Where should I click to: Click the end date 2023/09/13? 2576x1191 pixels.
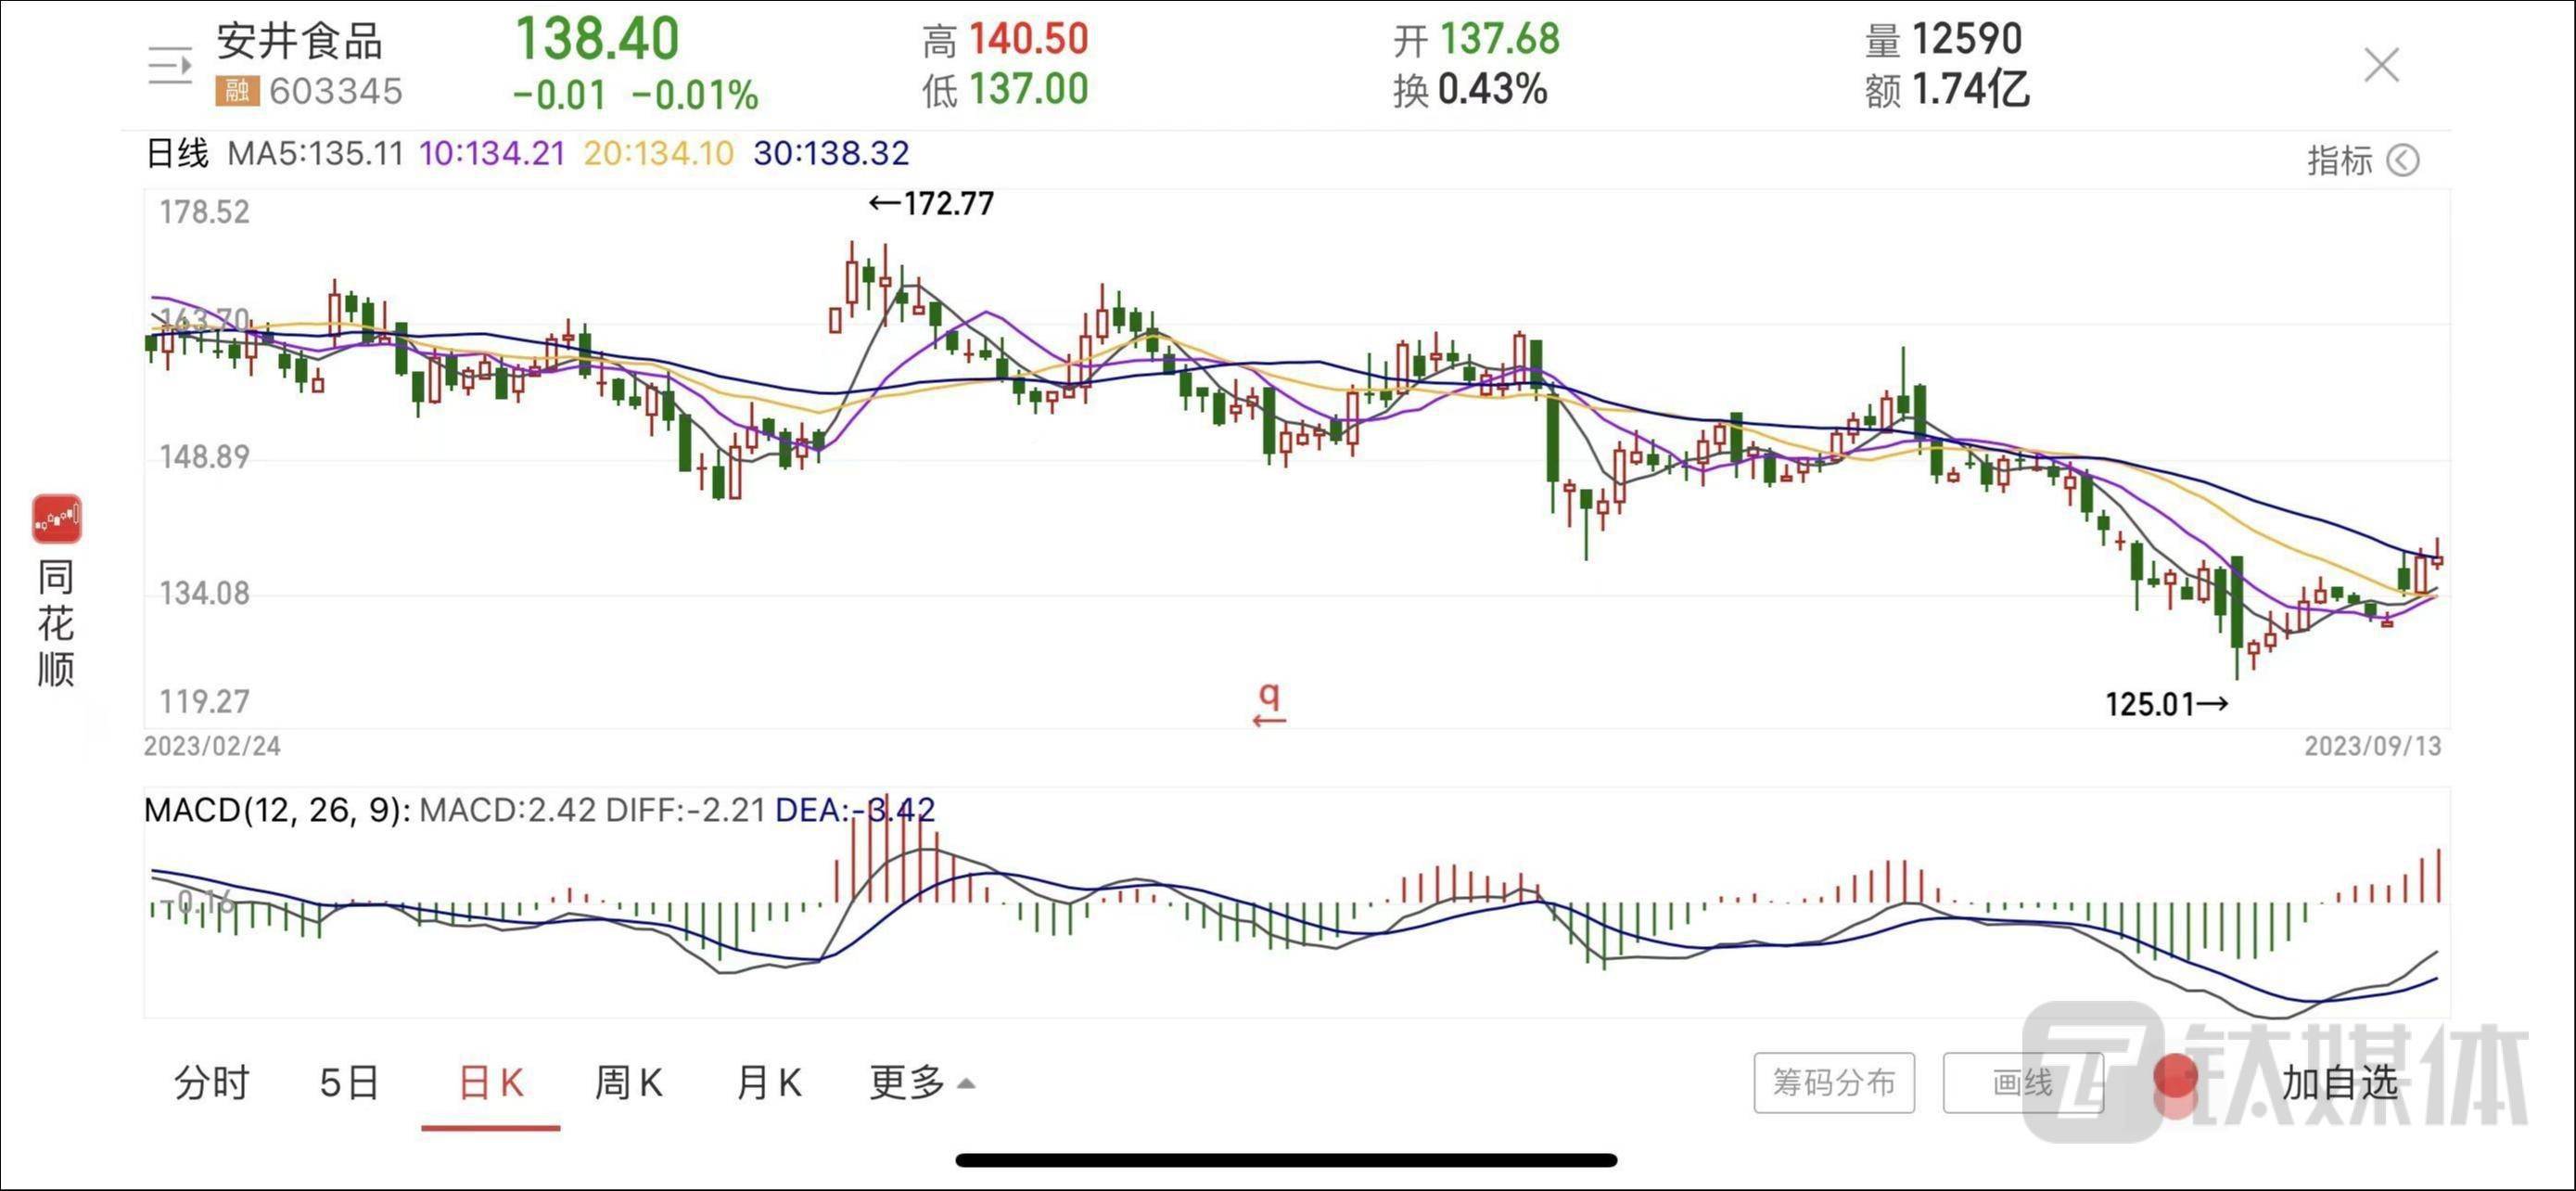(x=2372, y=746)
